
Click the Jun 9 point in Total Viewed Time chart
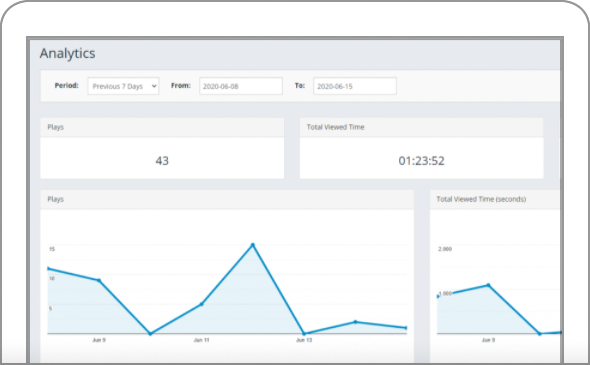[x=488, y=285]
